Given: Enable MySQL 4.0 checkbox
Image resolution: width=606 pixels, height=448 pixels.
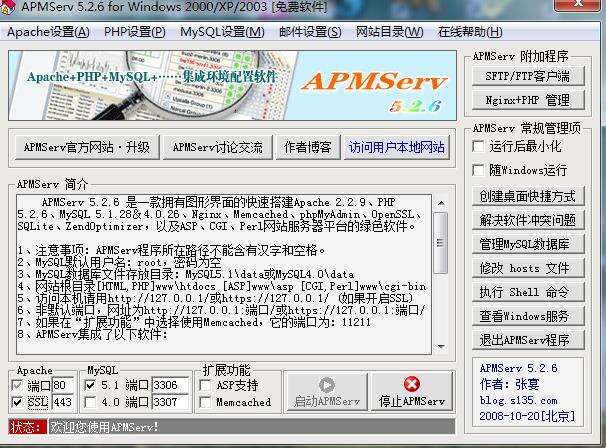Looking at the screenshot, I should point(94,402).
